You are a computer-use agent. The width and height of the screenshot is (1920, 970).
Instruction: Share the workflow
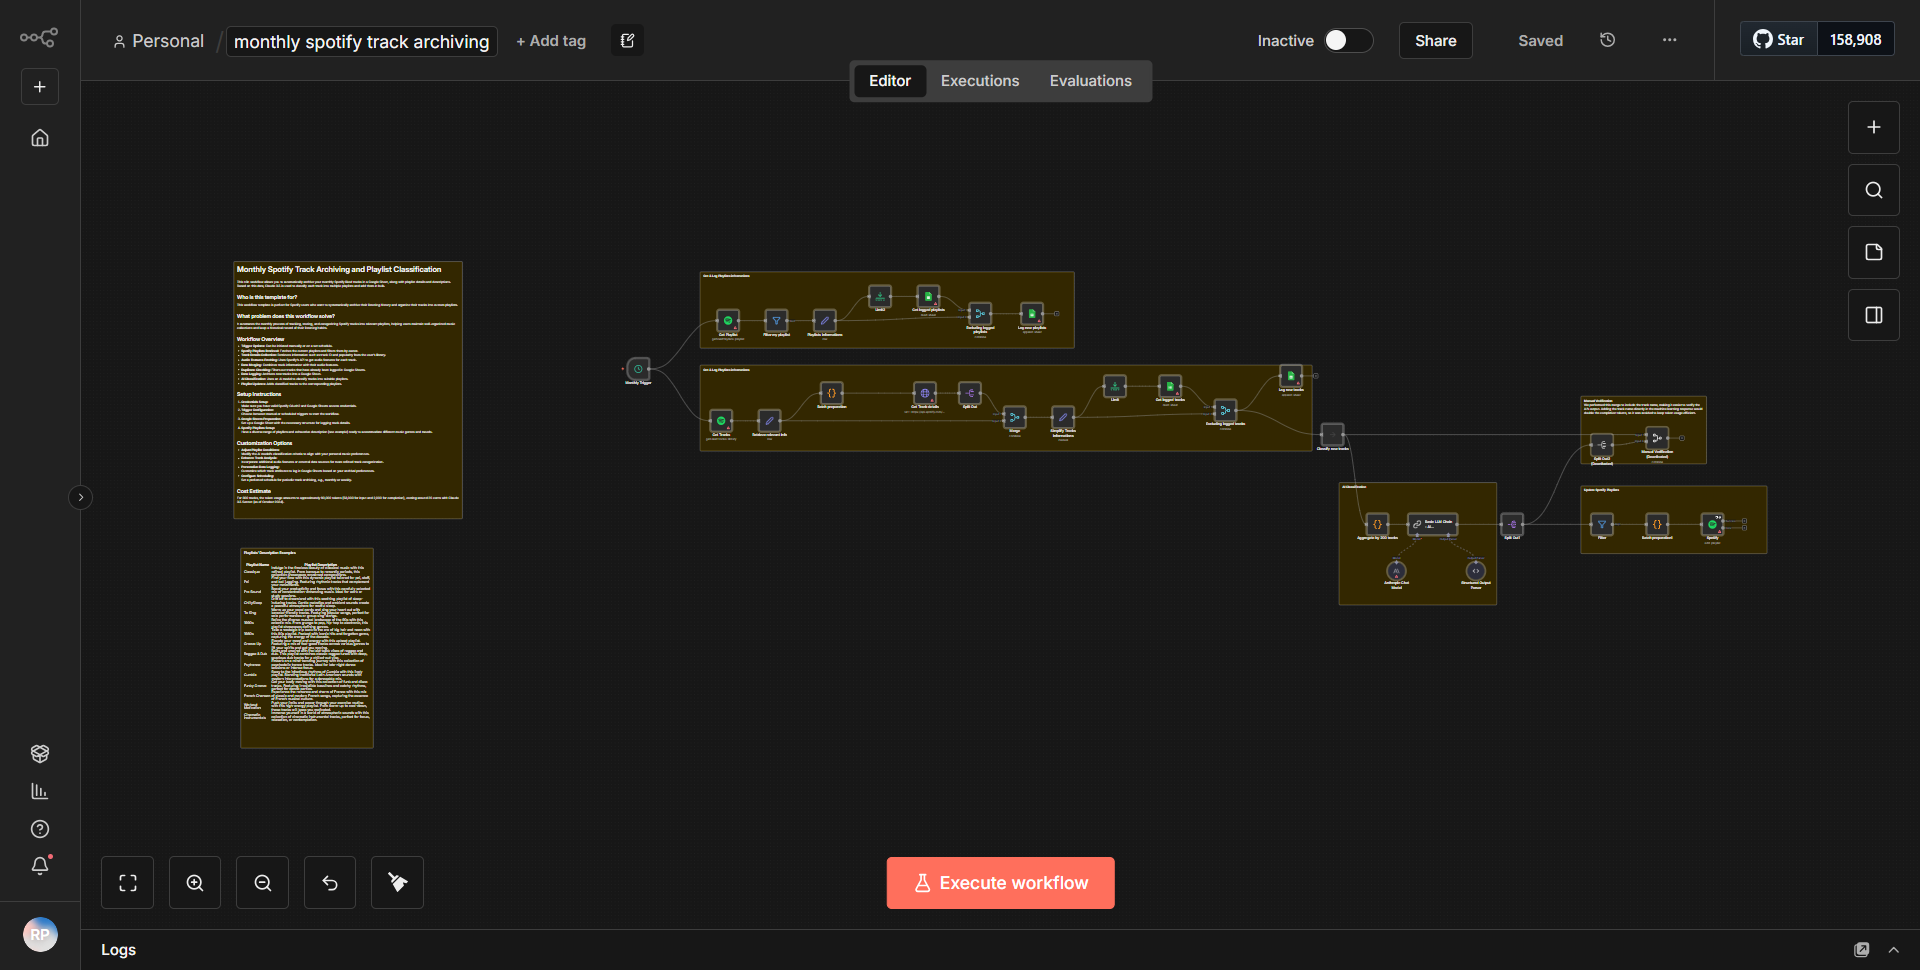coord(1435,40)
